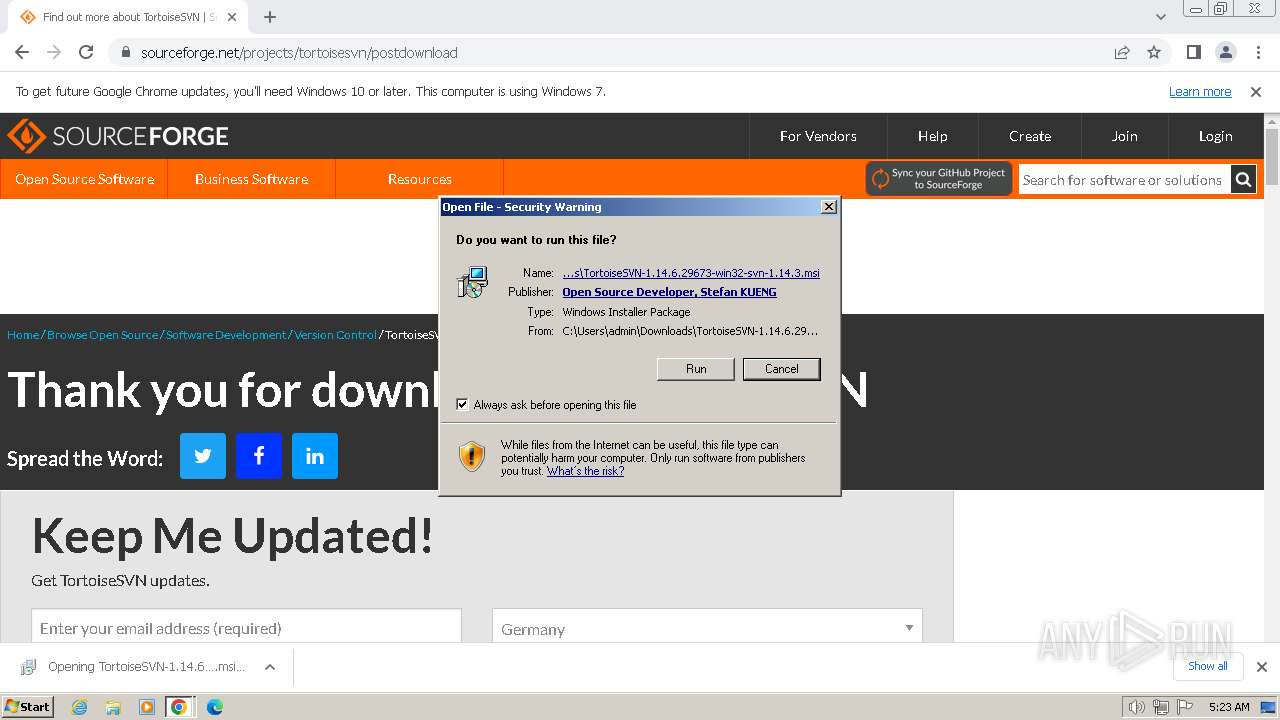Click Run in the security warning
The image size is (1280, 720).
(696, 369)
